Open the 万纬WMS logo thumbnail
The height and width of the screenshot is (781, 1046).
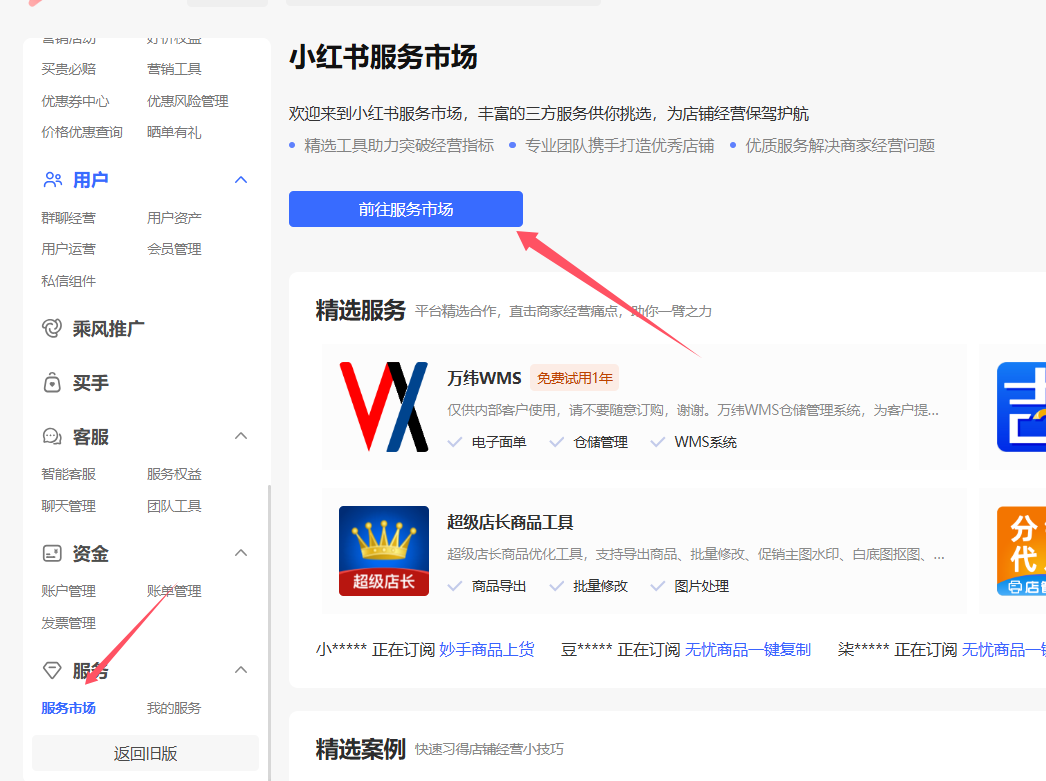click(x=384, y=407)
